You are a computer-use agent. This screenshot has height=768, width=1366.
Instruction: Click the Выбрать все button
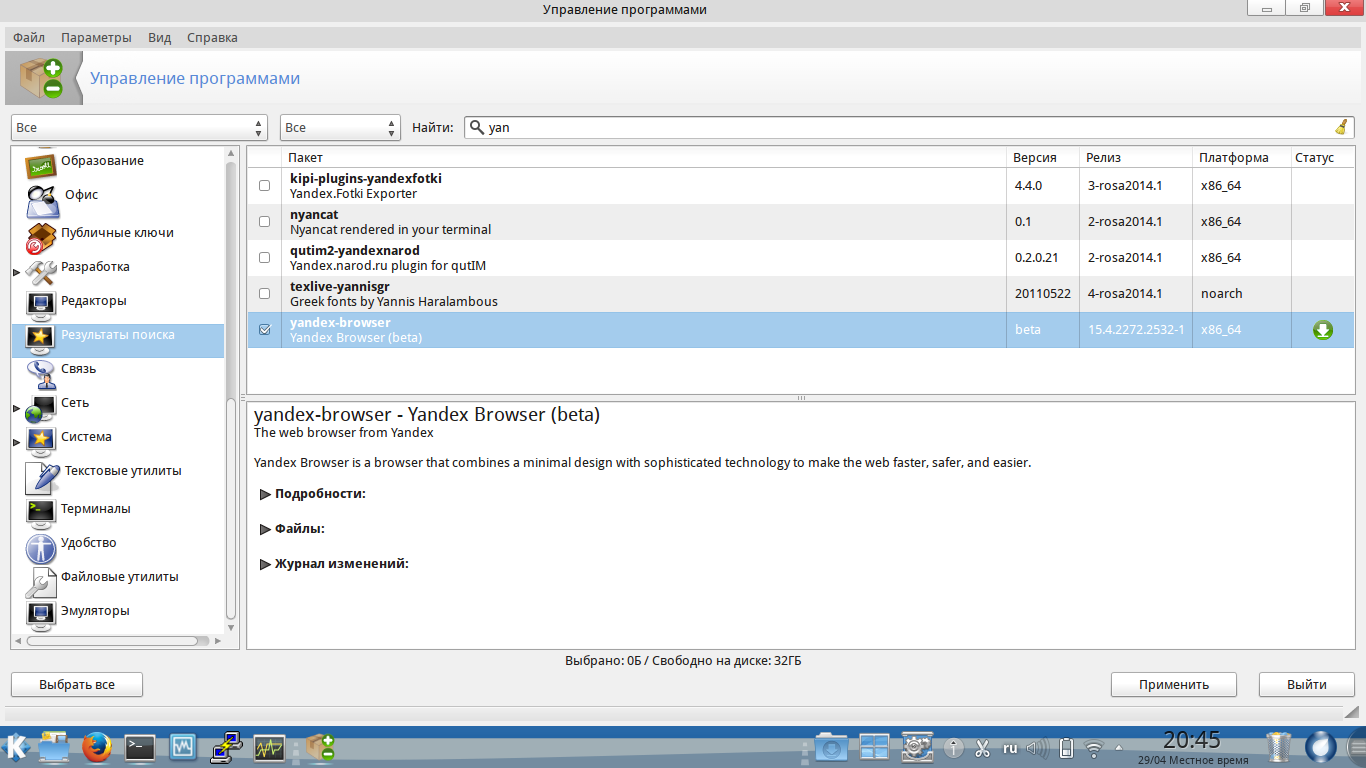pyautogui.click(x=77, y=685)
